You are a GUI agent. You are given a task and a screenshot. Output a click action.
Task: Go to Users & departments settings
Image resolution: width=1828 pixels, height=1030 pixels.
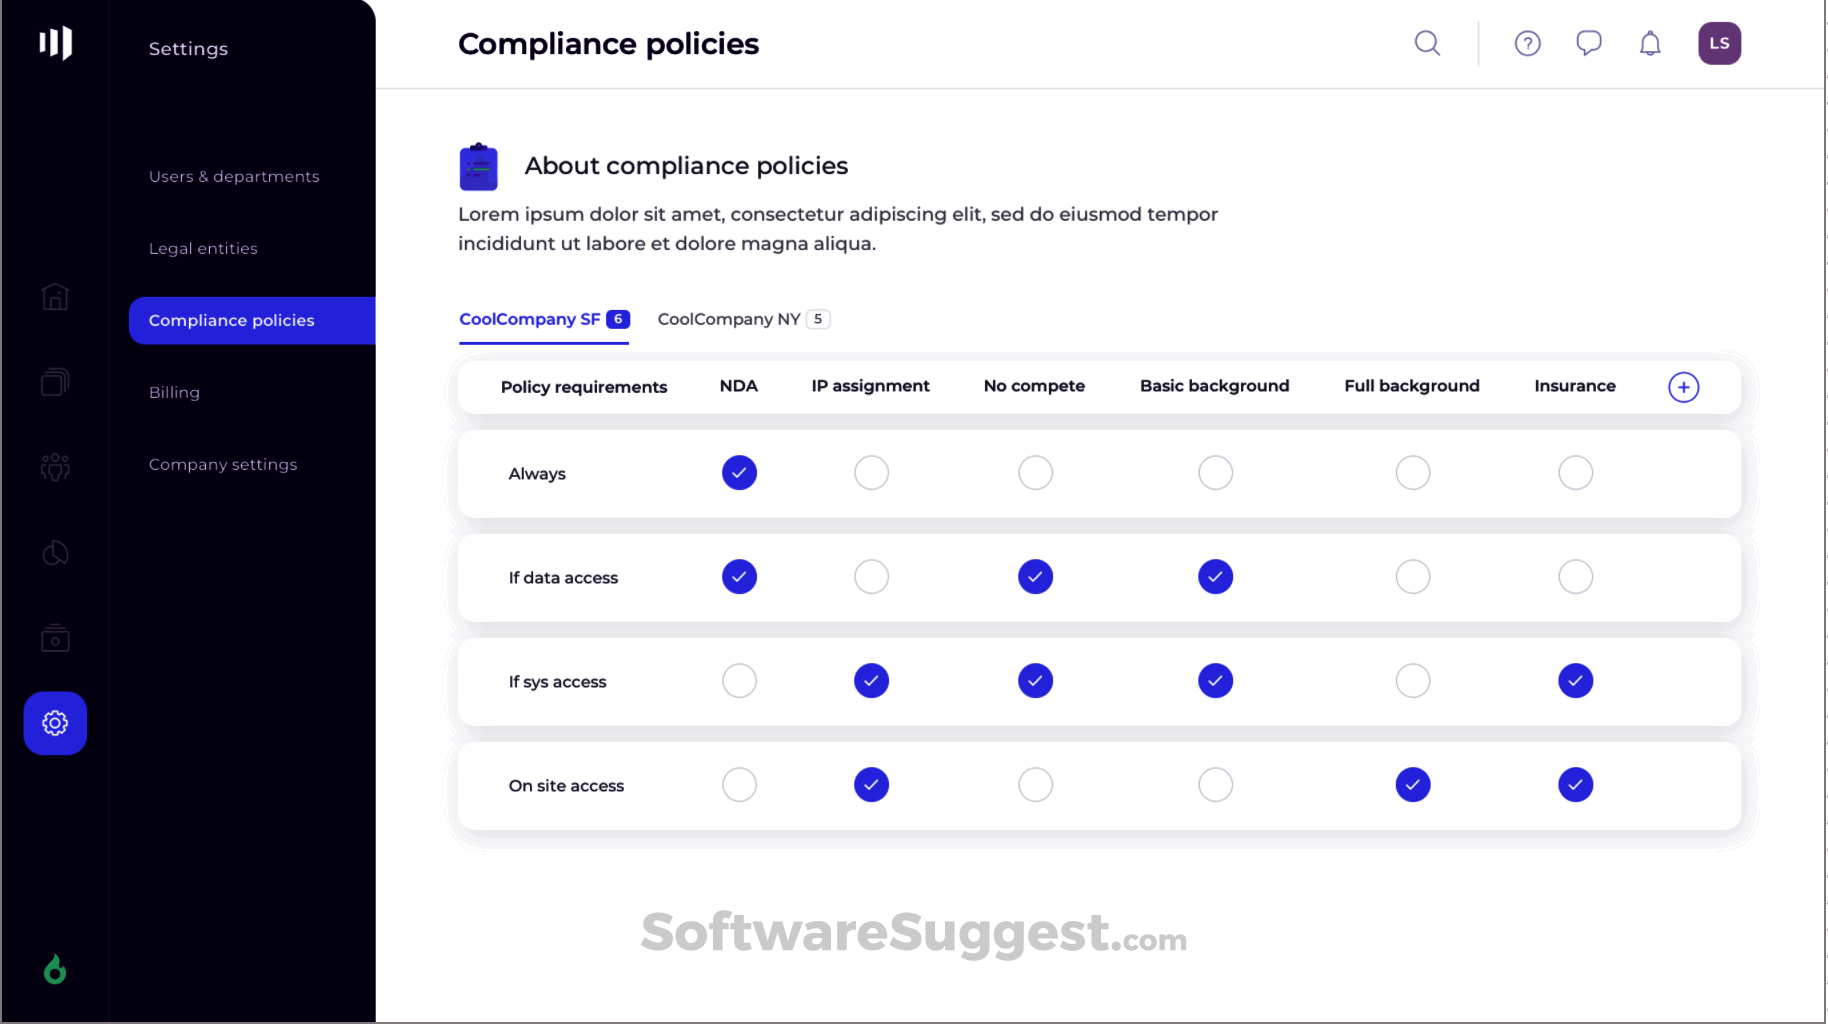click(234, 177)
